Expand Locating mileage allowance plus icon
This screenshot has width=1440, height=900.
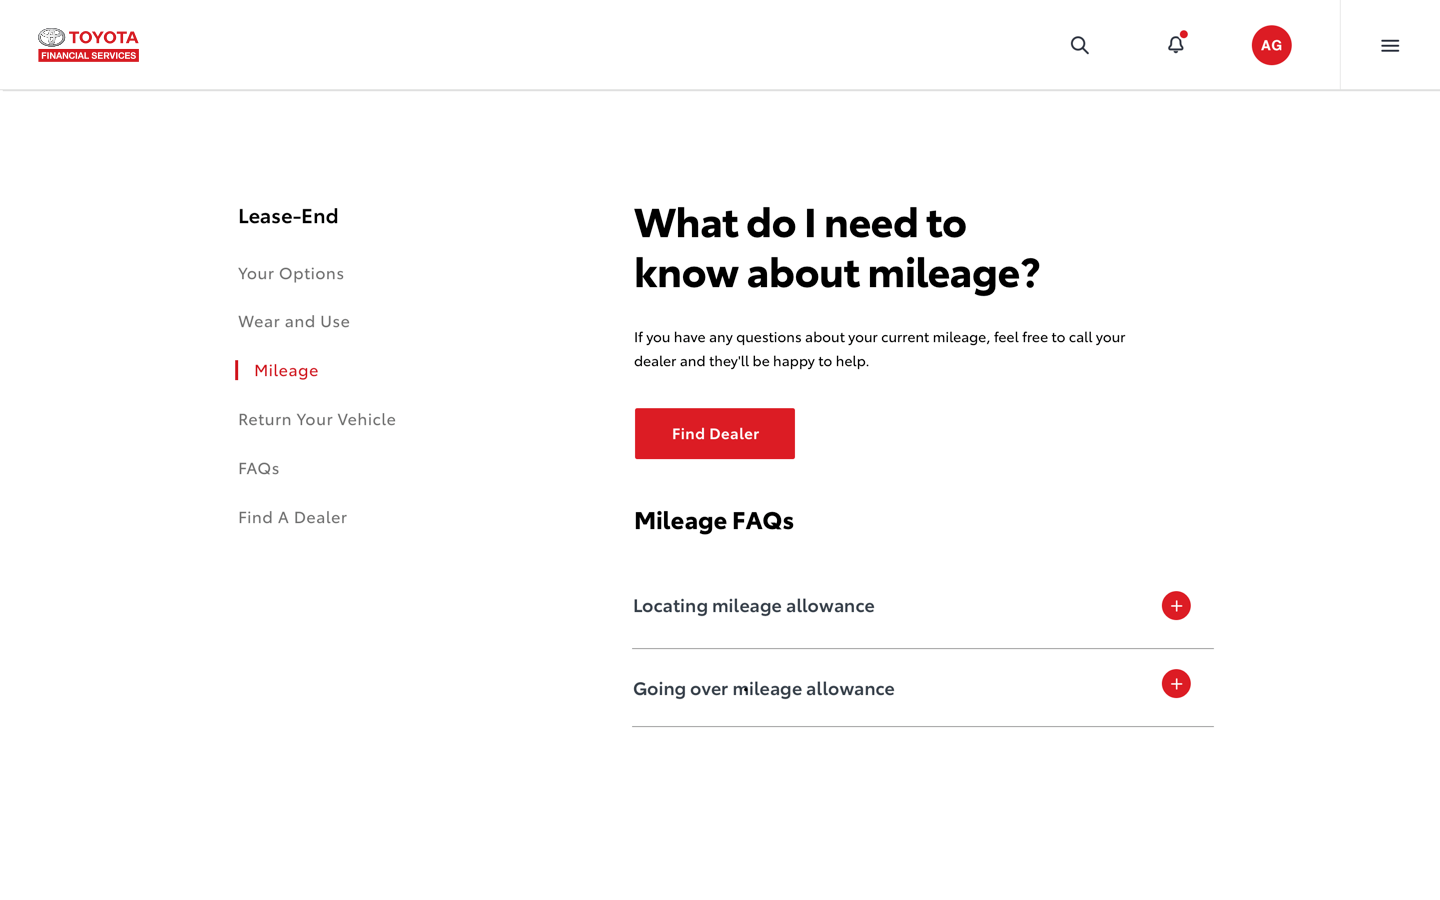tap(1176, 606)
